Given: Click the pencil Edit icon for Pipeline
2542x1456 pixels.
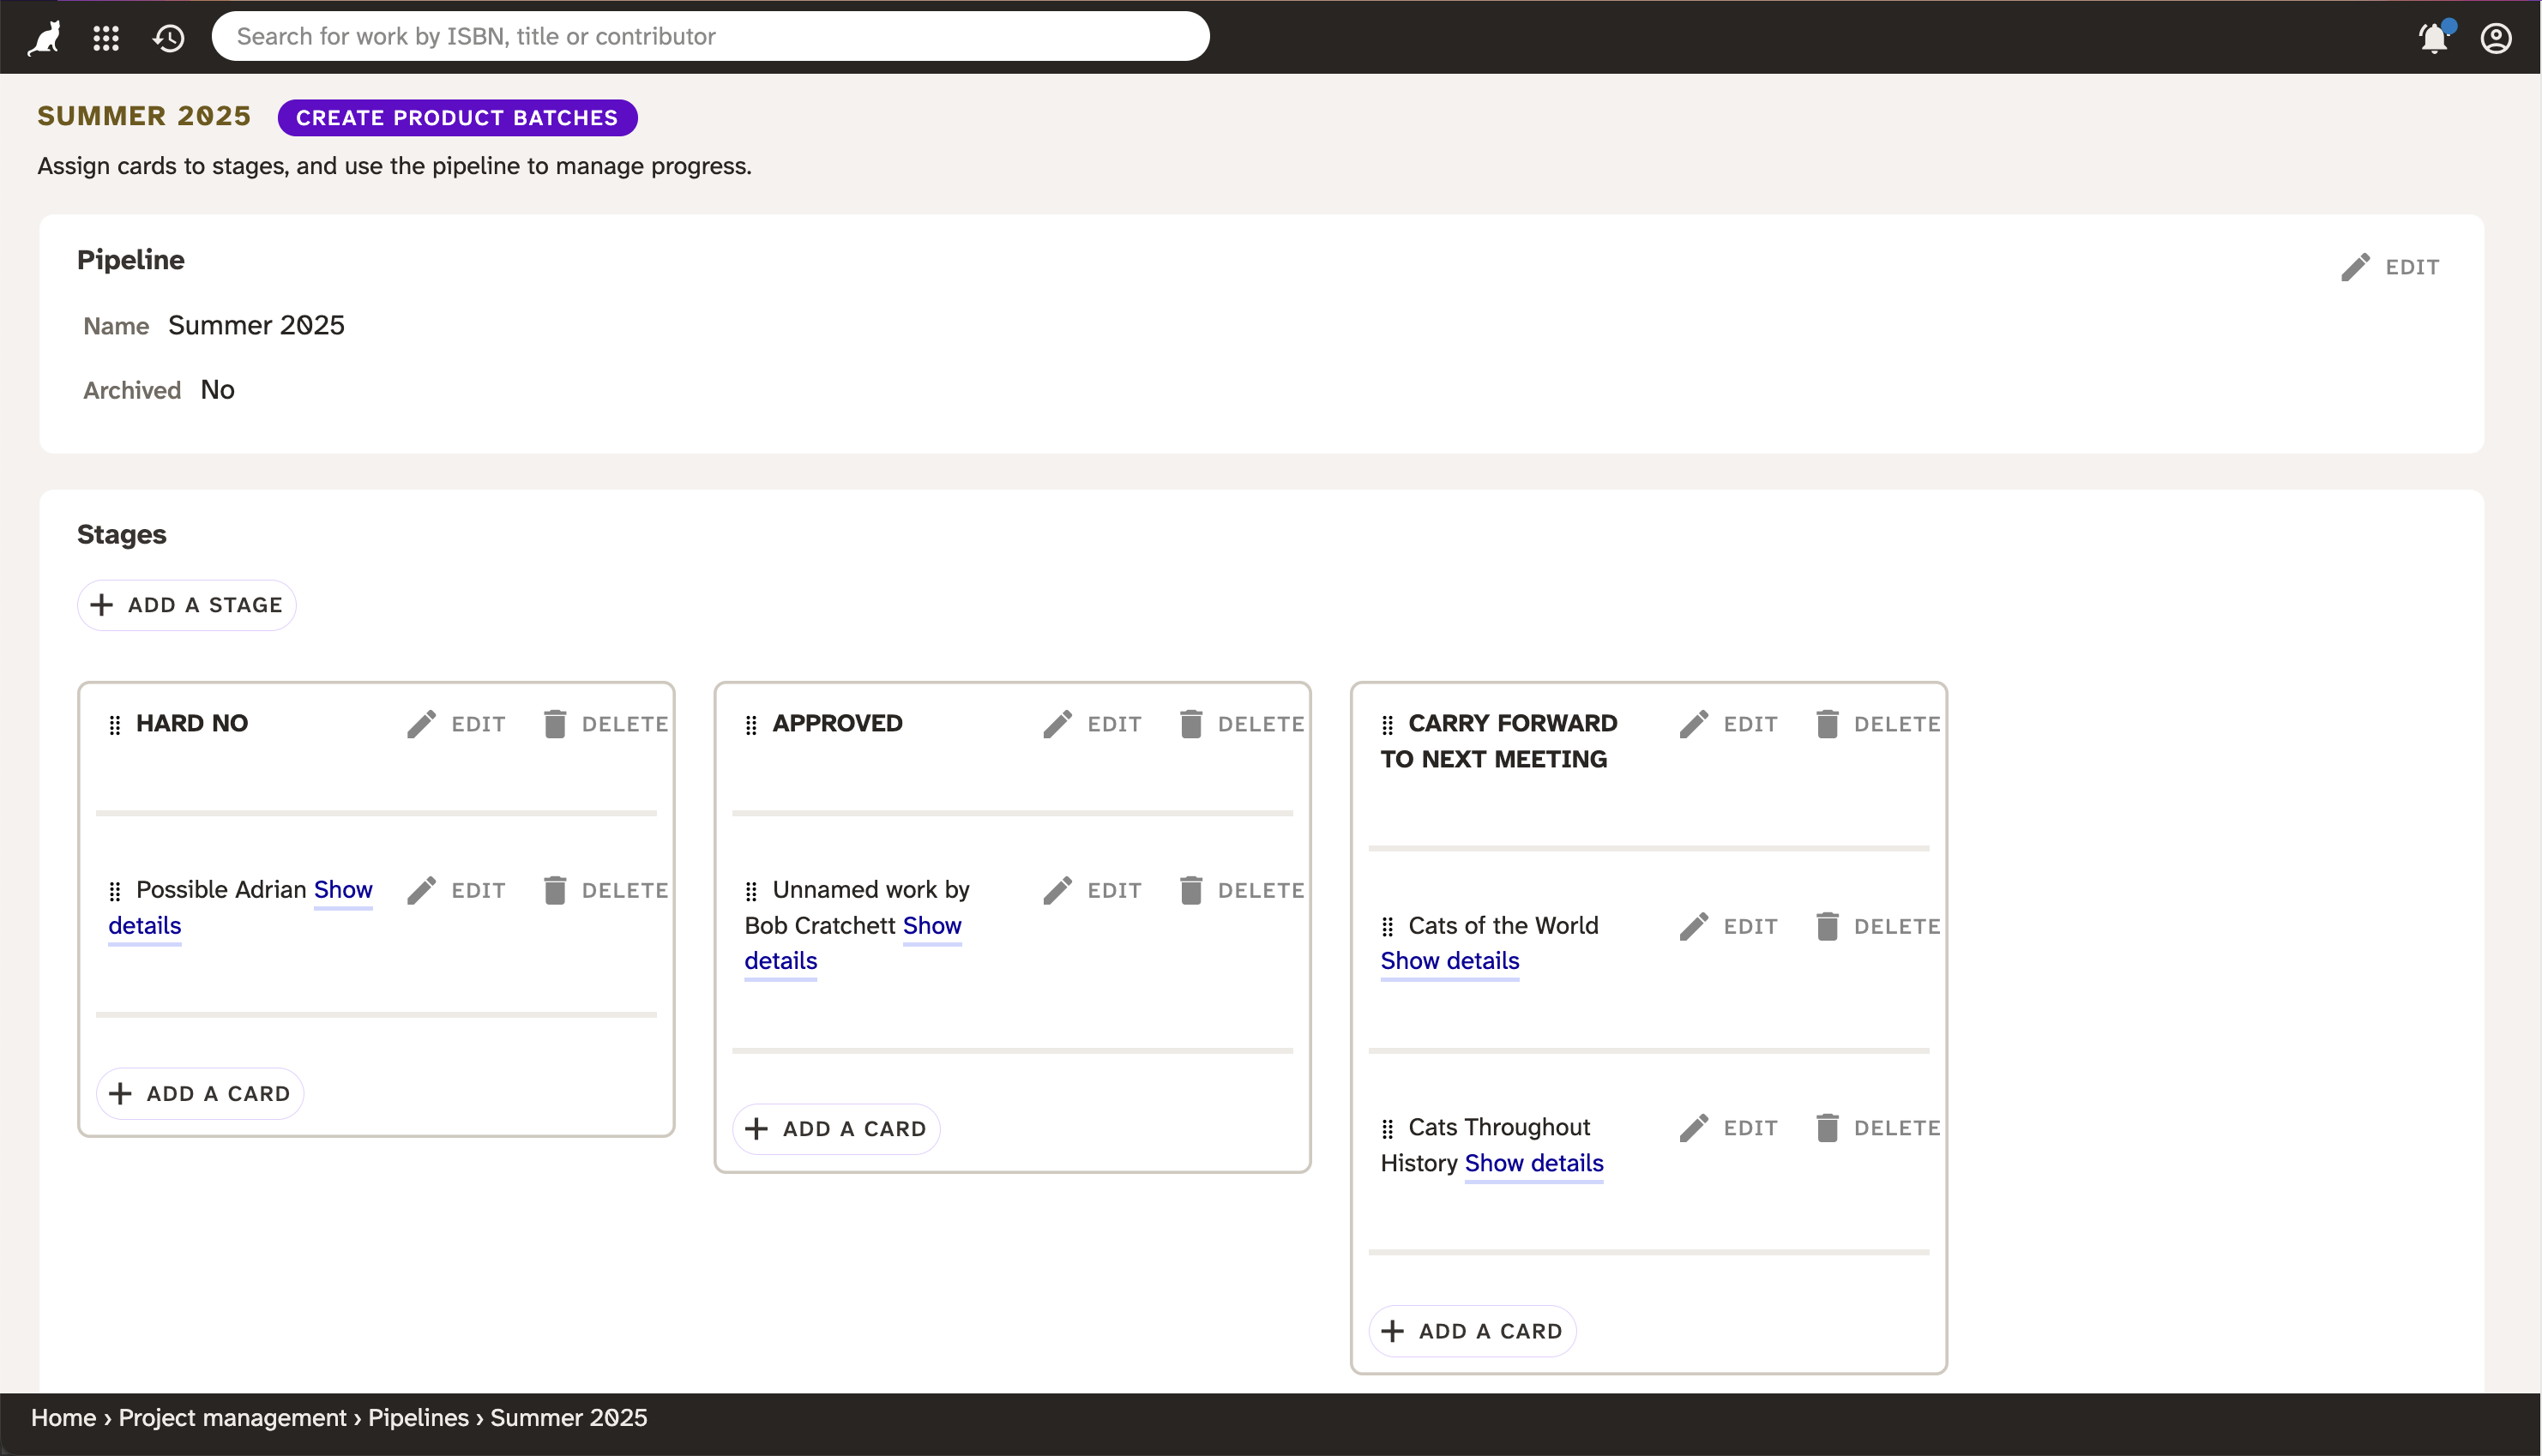Looking at the screenshot, I should tap(2356, 267).
